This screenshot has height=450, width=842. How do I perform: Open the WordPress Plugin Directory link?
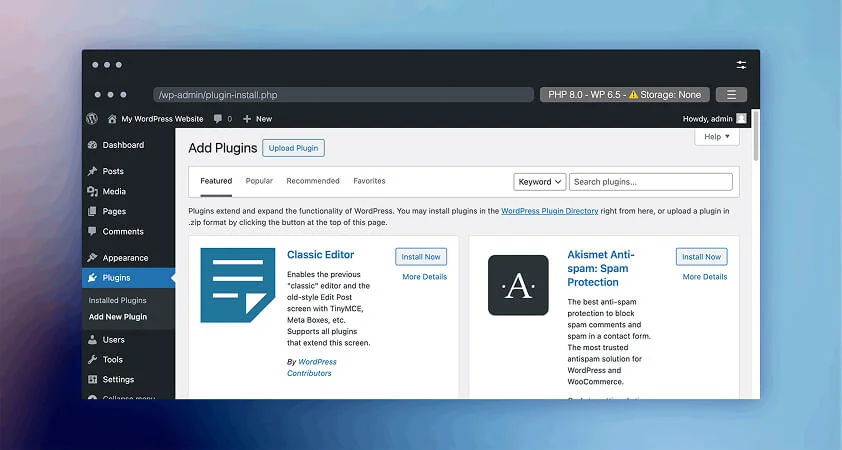[x=549, y=211]
